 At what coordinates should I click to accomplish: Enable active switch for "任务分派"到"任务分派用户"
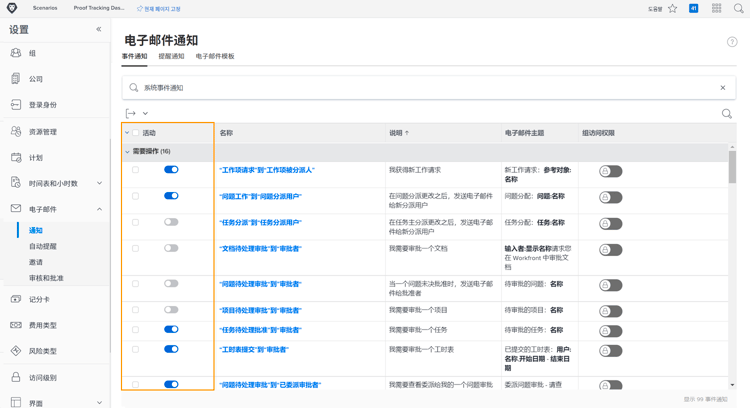(x=171, y=222)
